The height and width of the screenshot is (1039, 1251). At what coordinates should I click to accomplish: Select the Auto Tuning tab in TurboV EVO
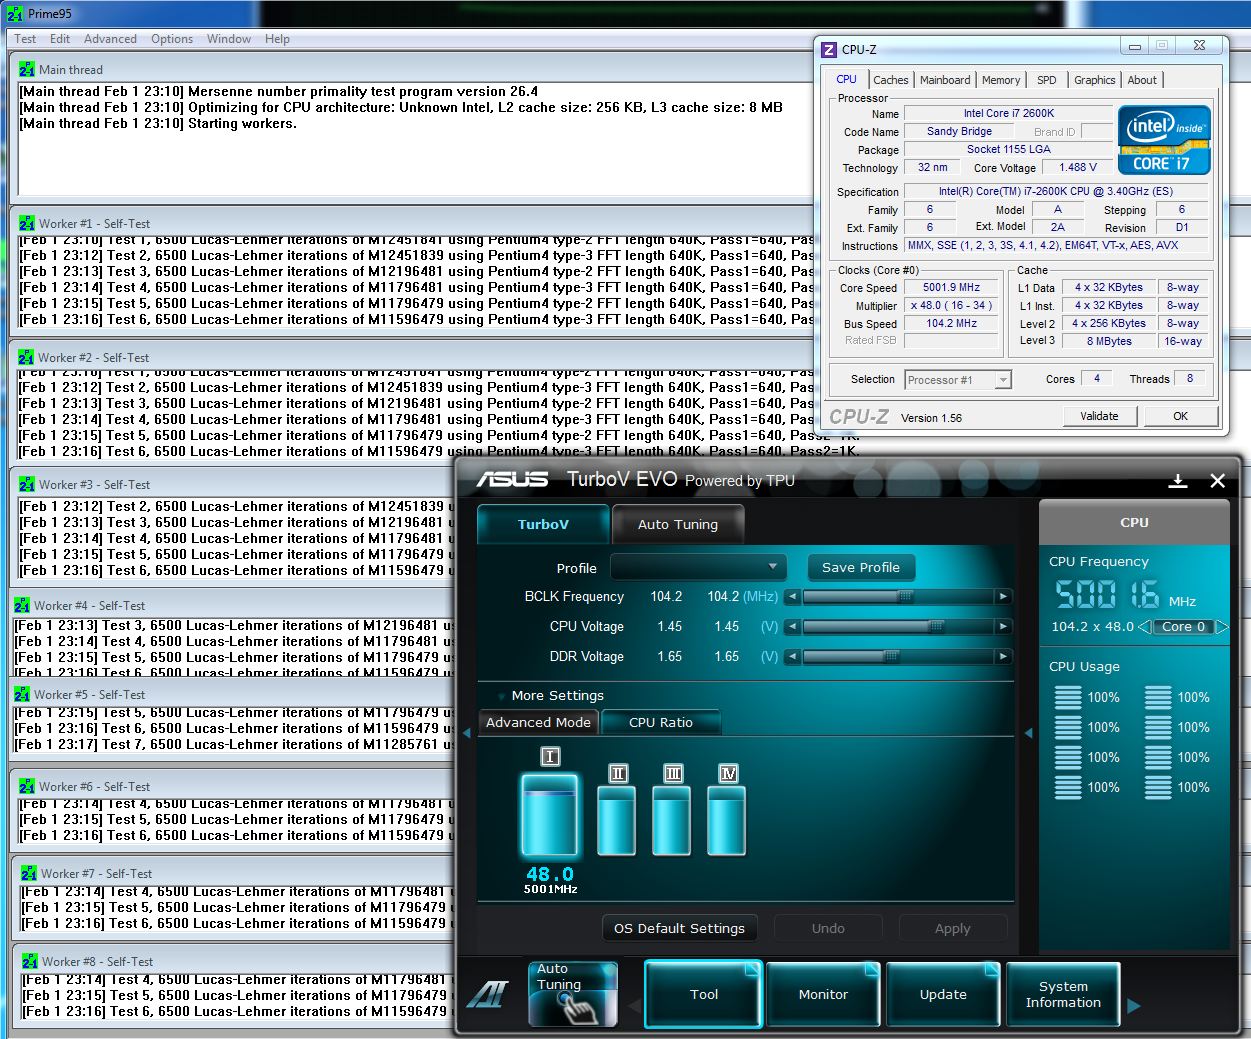[678, 524]
